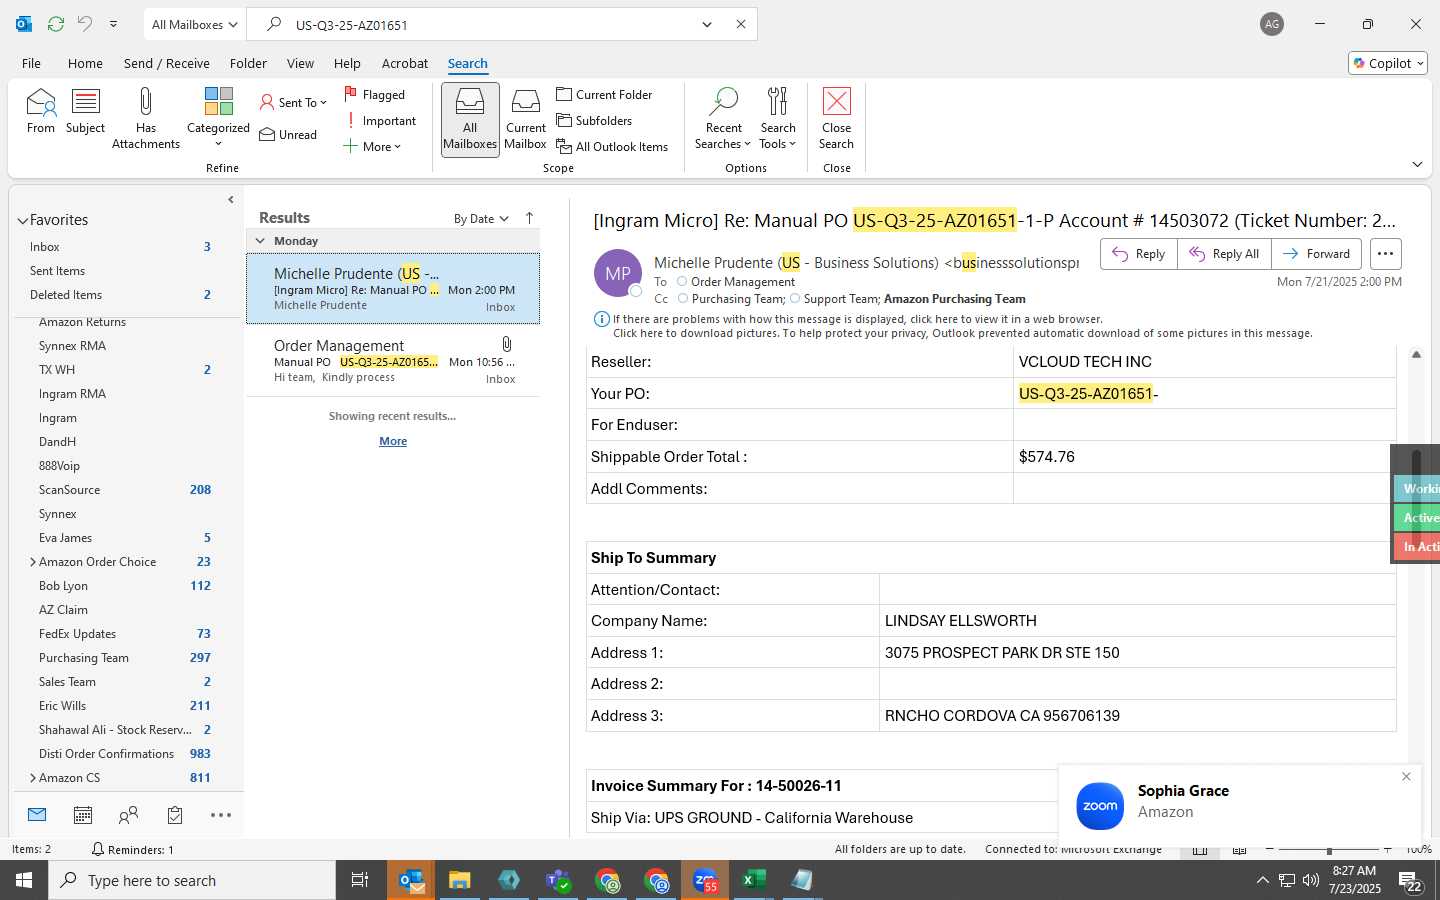Open search box options chevron
The height and width of the screenshot is (900, 1440).
pos(707,24)
